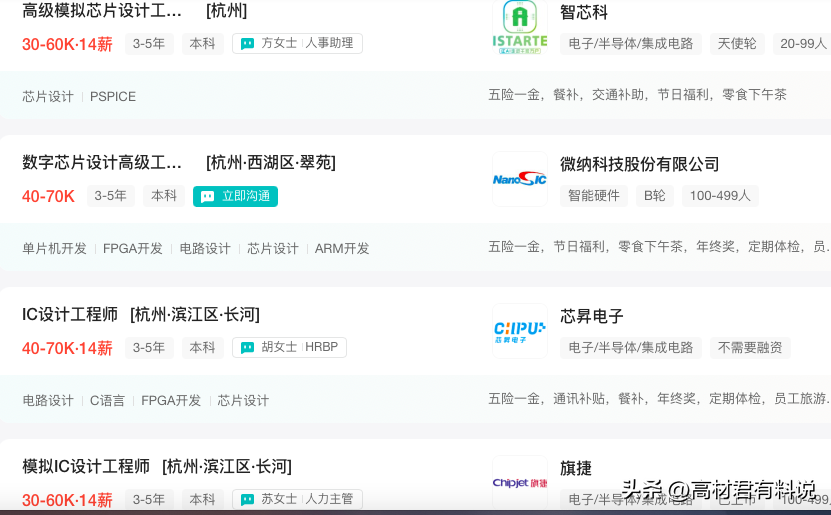This screenshot has width=831, height=515.
Task: Click the B轮 funding tag
Action: 655,196
